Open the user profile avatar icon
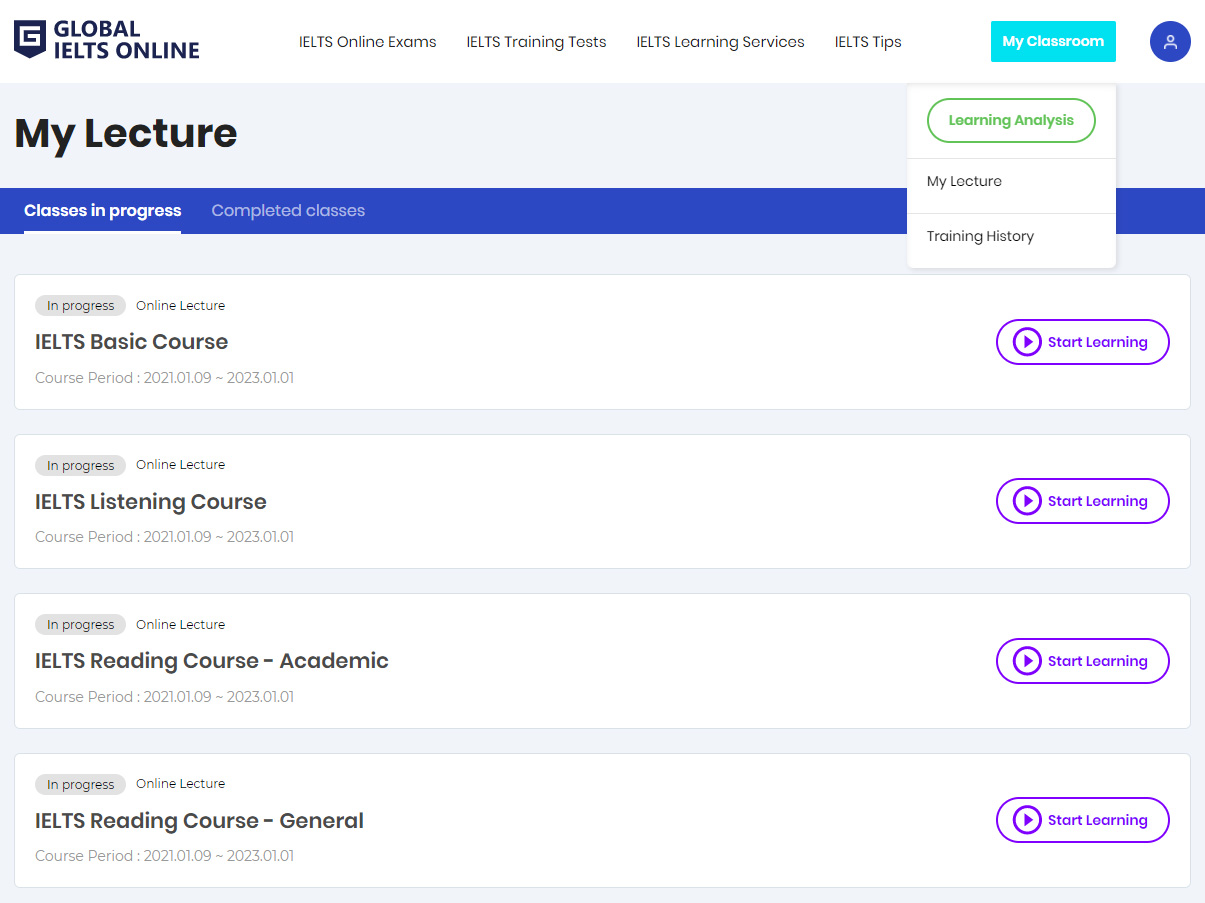1205x903 pixels. 1170,42
